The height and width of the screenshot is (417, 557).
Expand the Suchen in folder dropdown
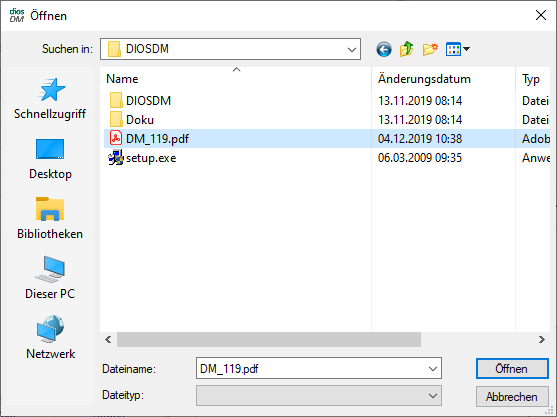(352, 49)
